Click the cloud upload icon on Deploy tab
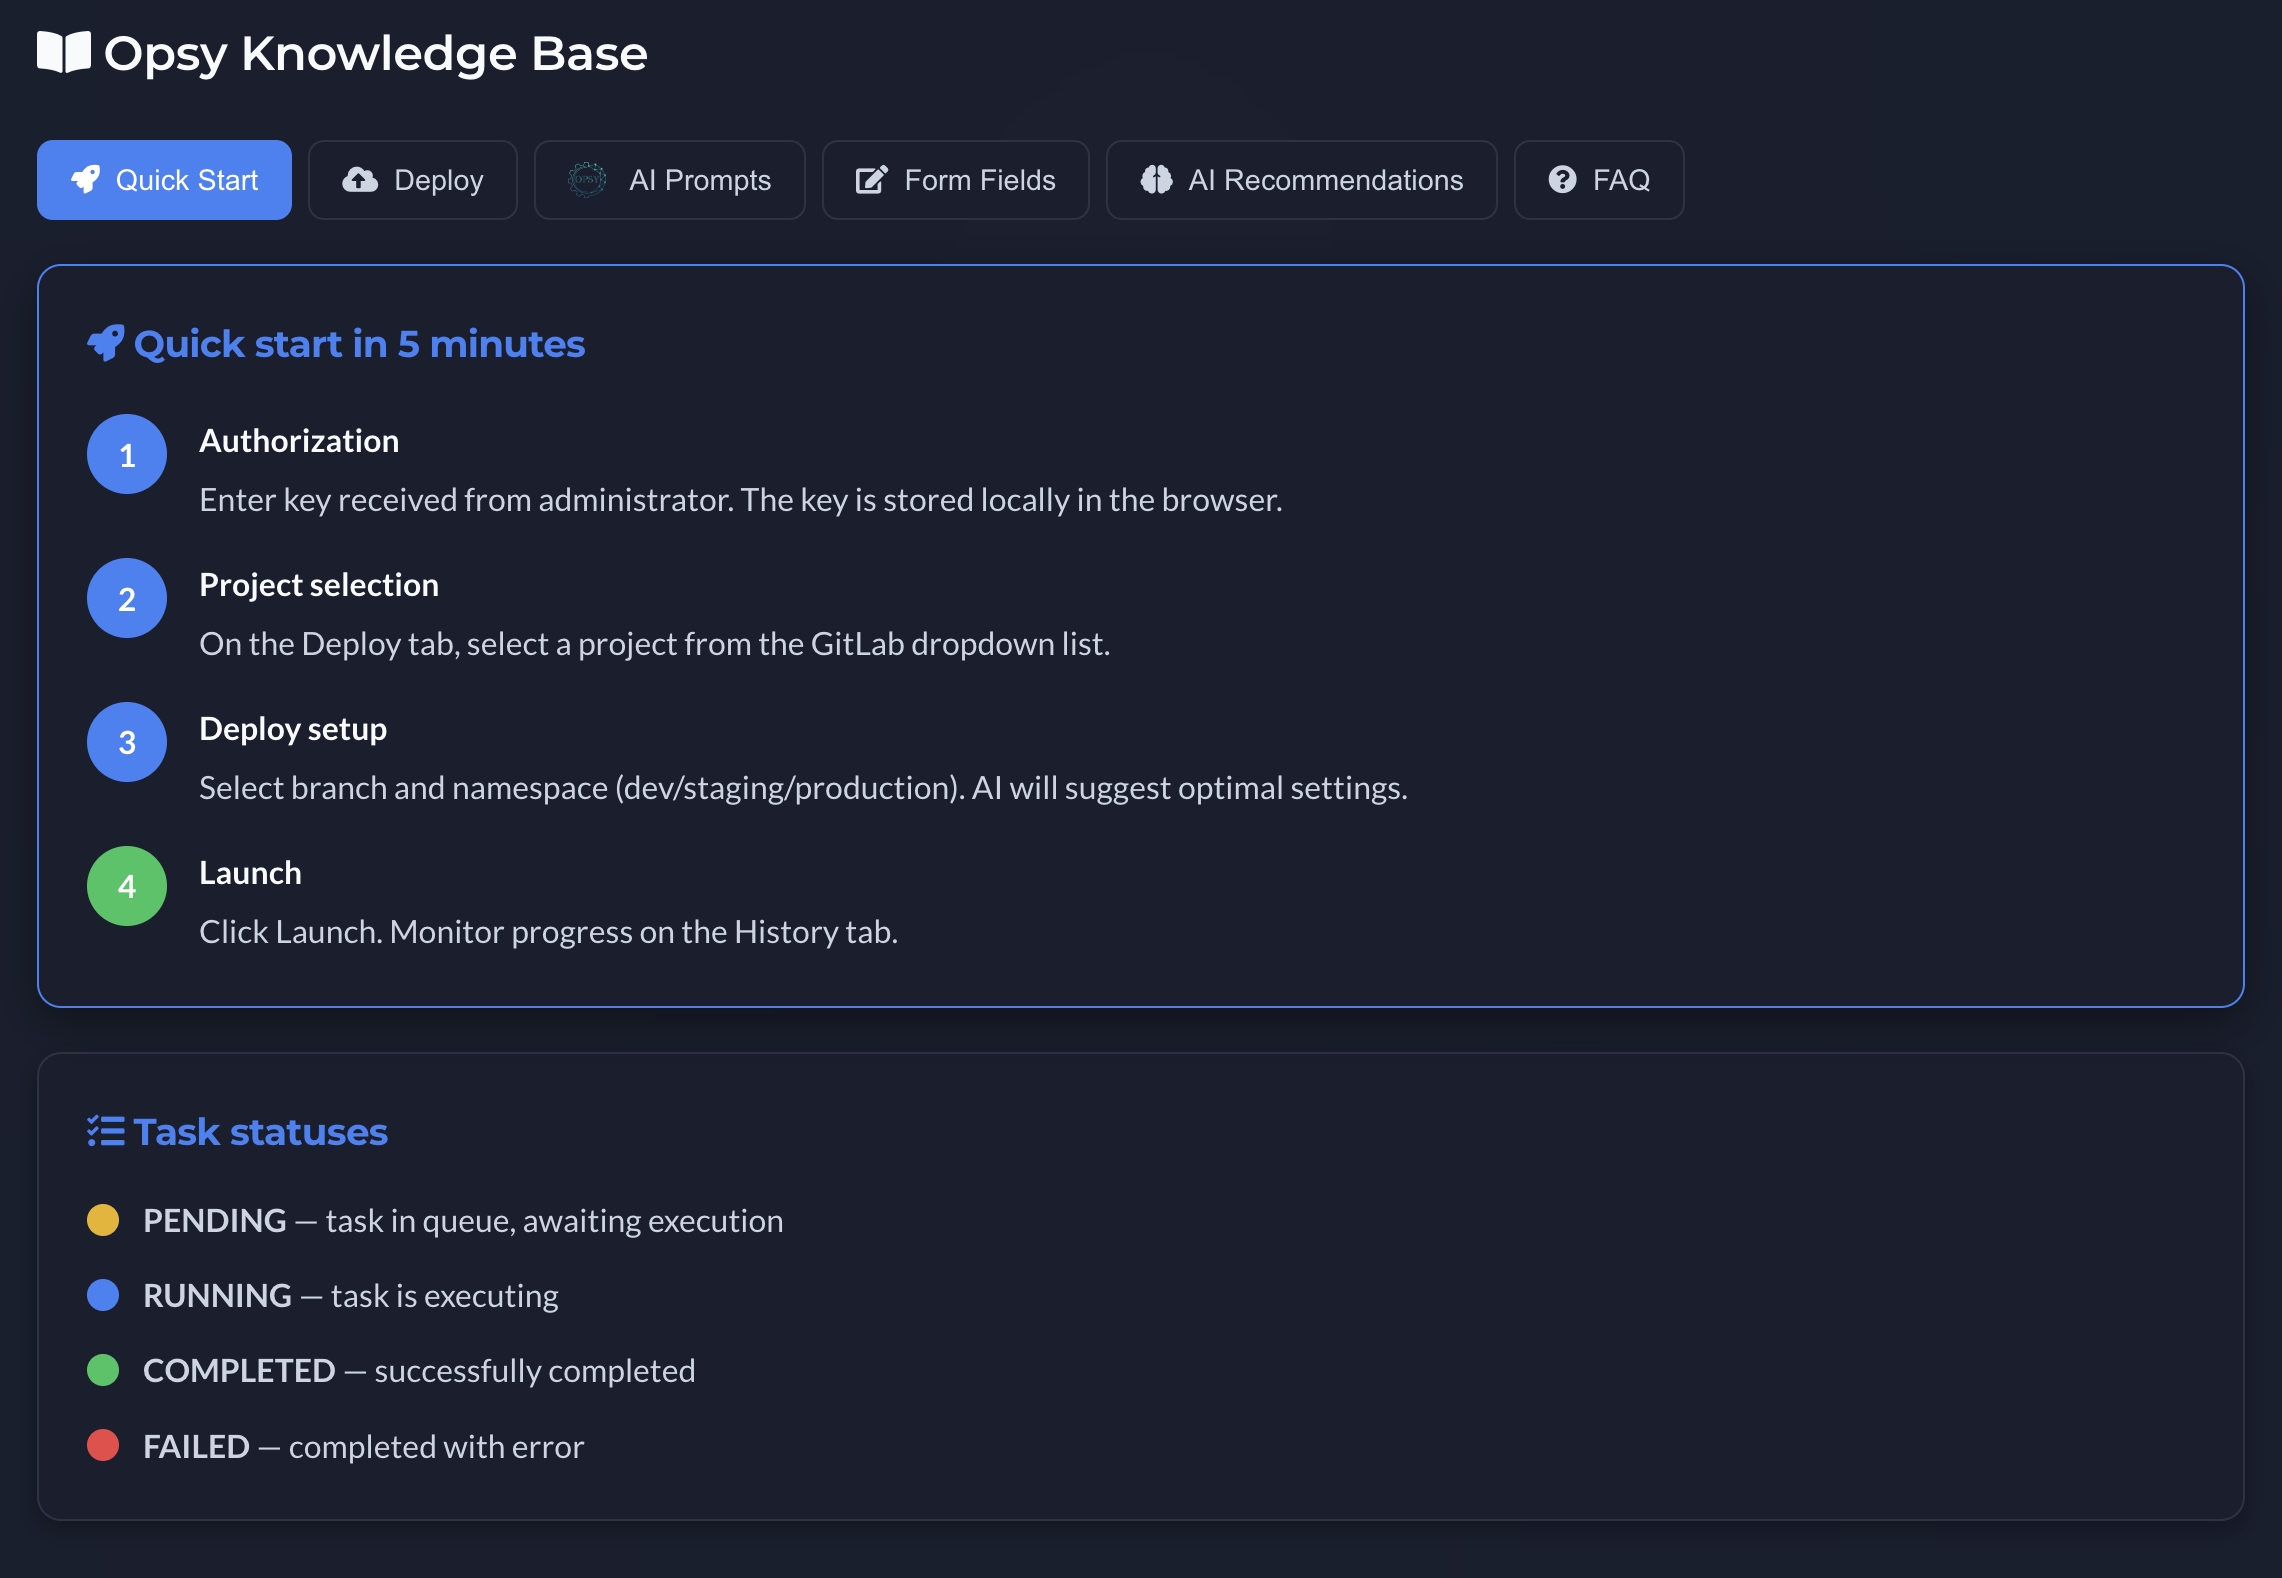The image size is (2282, 1578). tap(360, 180)
